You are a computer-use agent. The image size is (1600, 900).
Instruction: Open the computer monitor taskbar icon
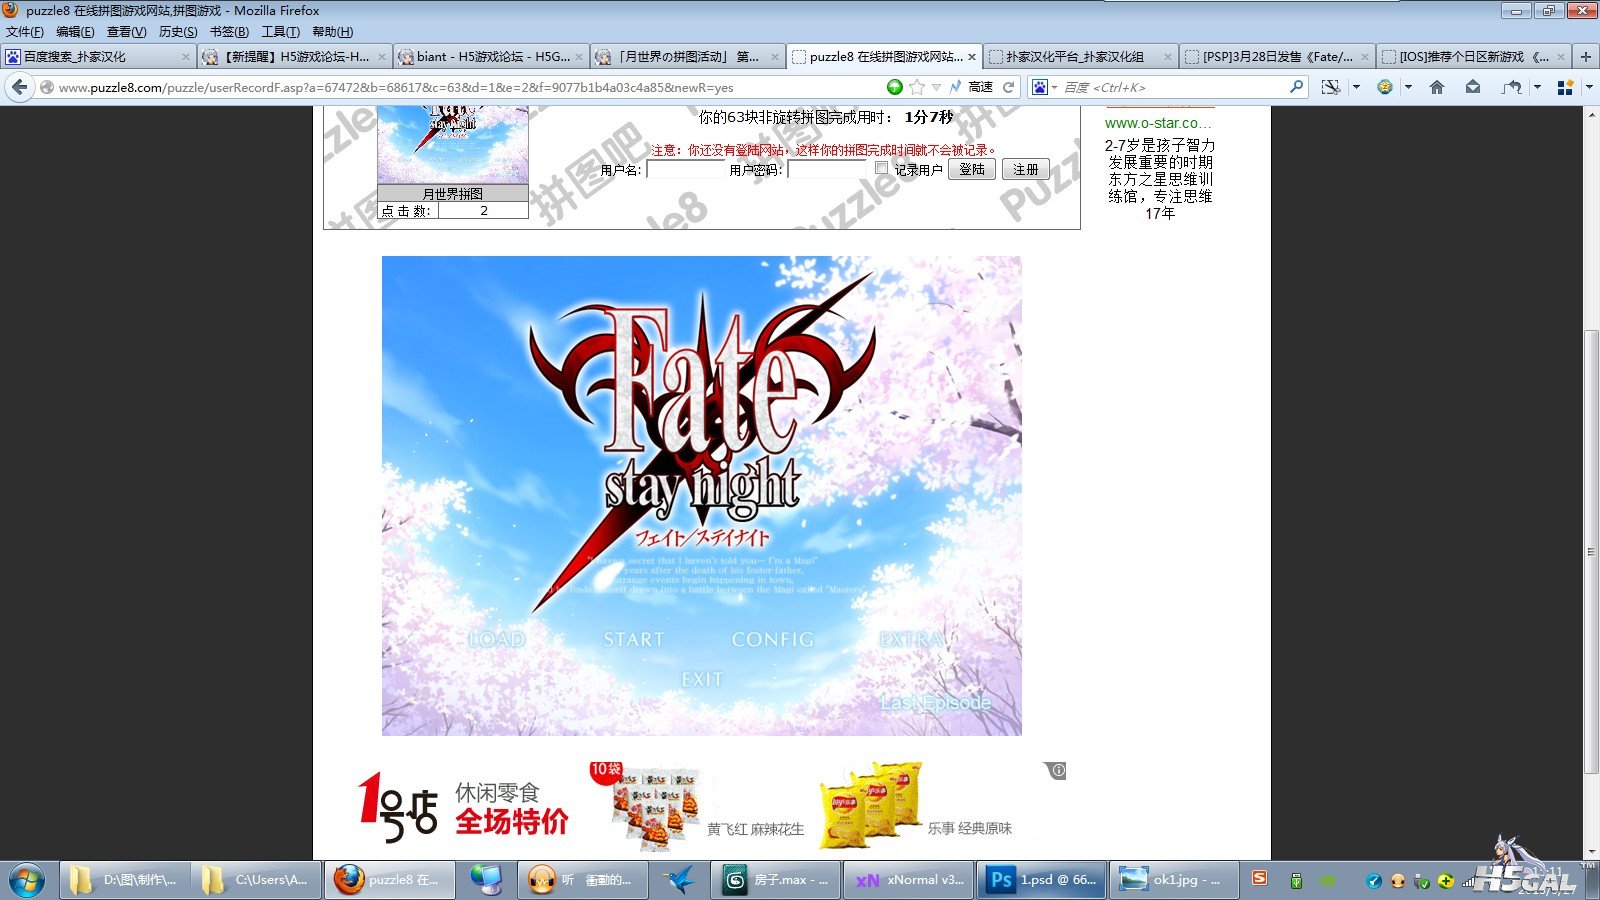(486, 880)
